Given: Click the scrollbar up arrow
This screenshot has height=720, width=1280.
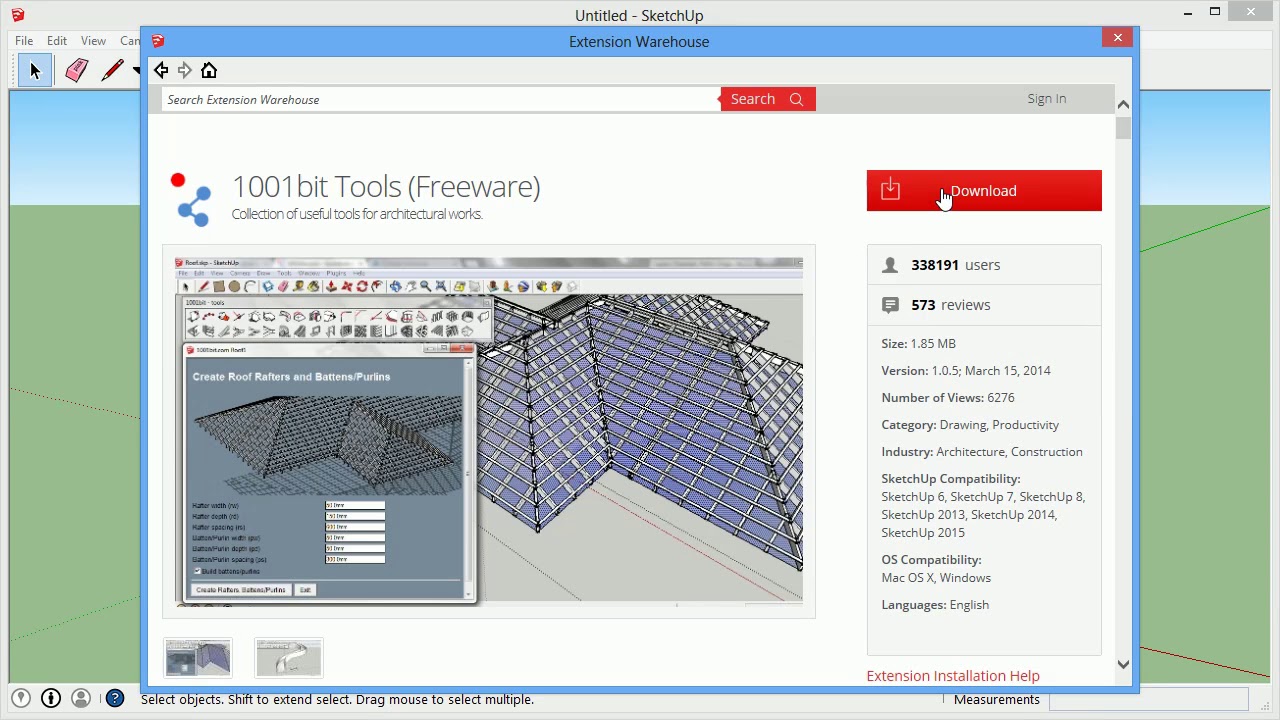Looking at the screenshot, I should (x=1123, y=105).
